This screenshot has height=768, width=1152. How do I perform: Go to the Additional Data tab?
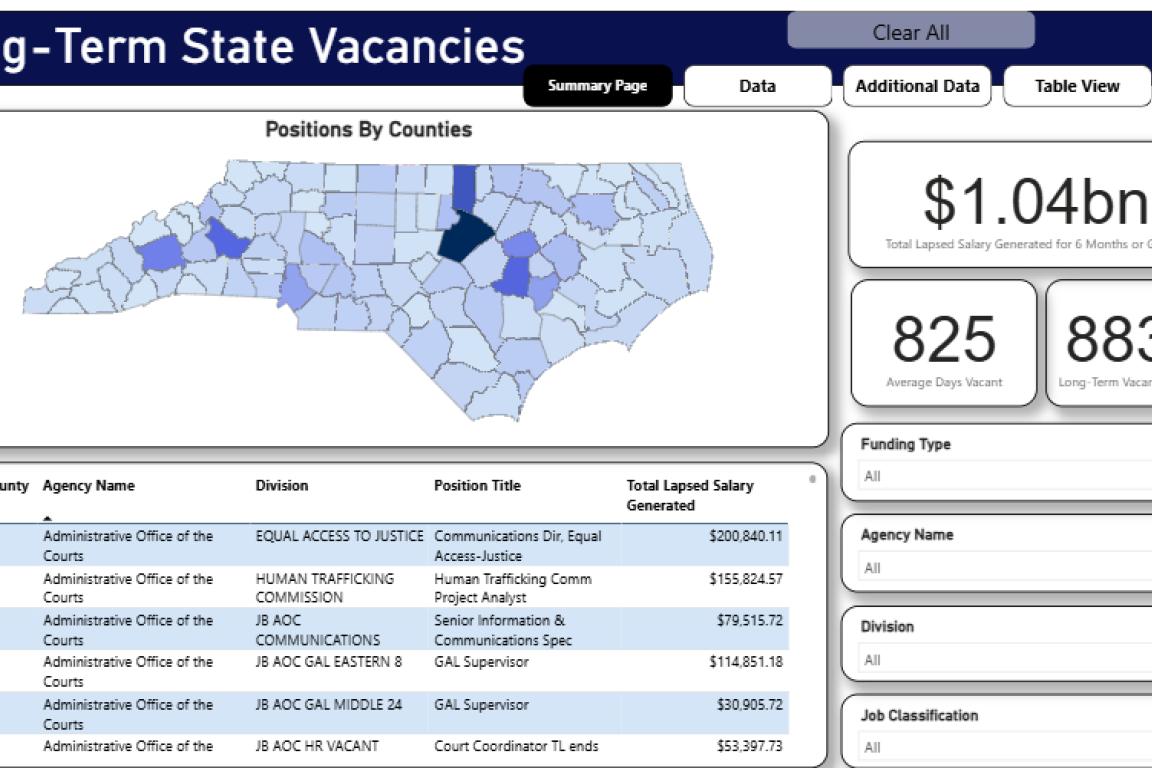tap(917, 86)
